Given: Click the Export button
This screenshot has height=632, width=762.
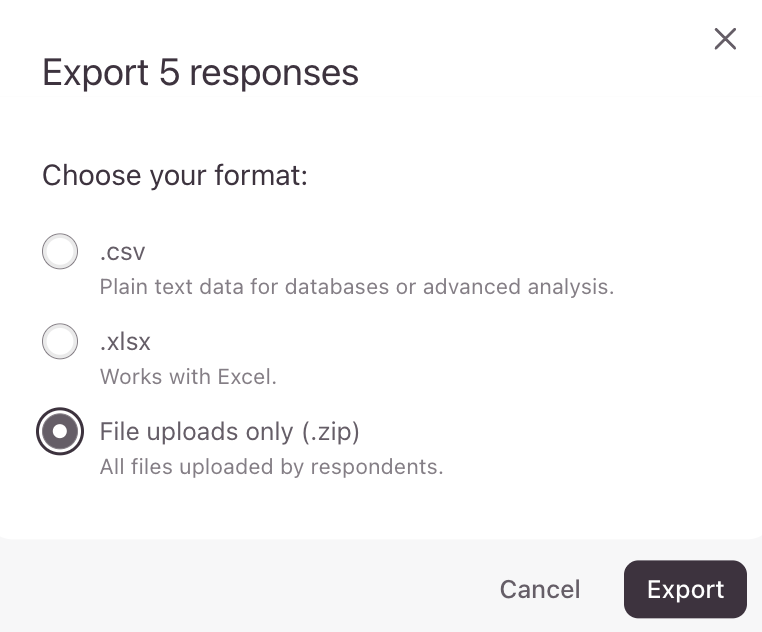Looking at the screenshot, I should 685,589.
